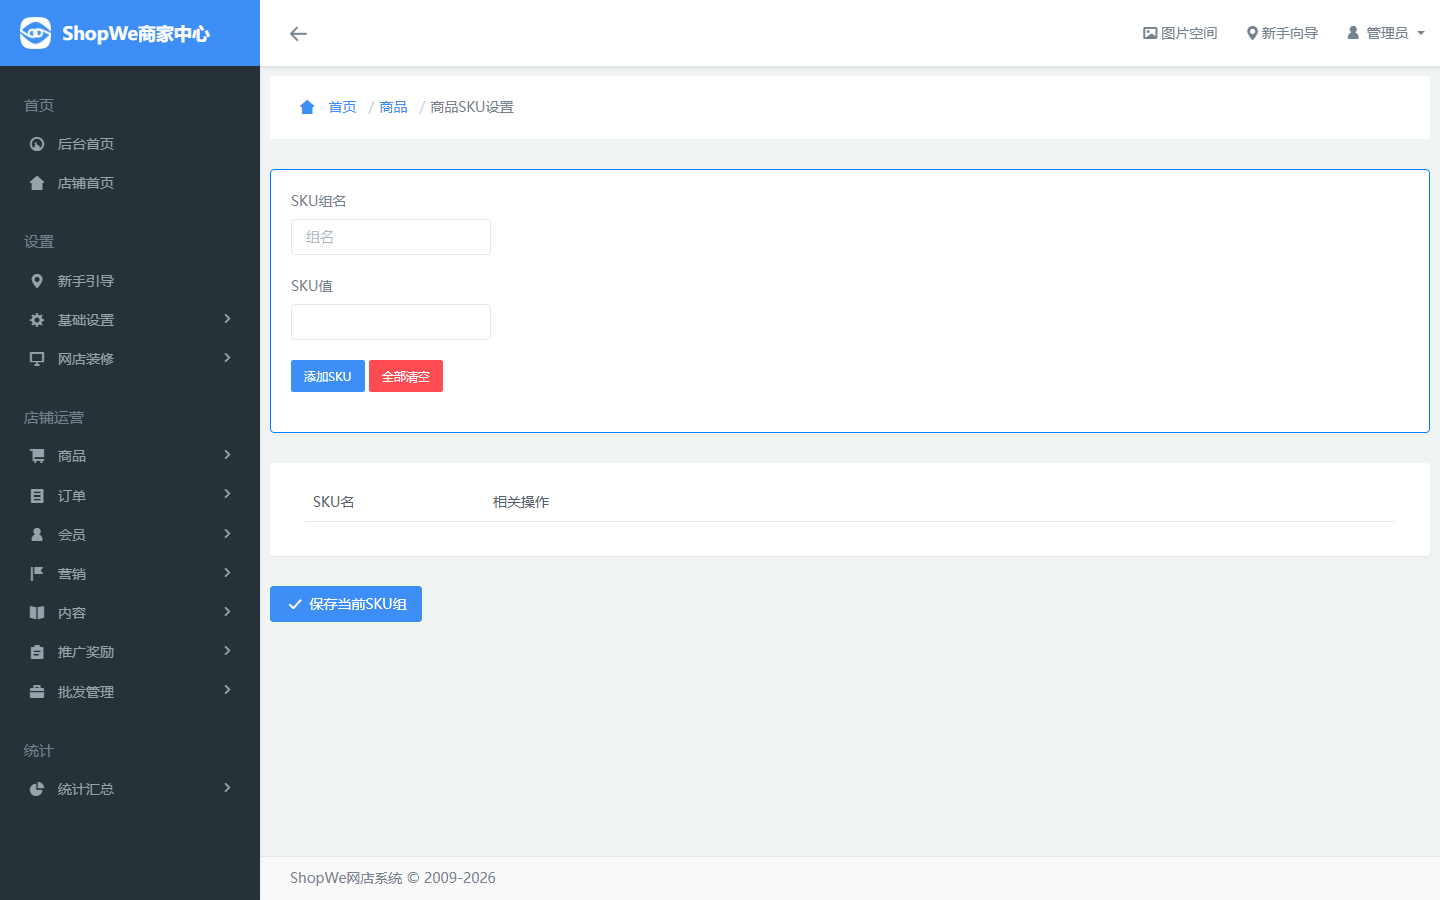1440x900 pixels.
Task: Click the SKU名 column header
Action: (x=334, y=502)
